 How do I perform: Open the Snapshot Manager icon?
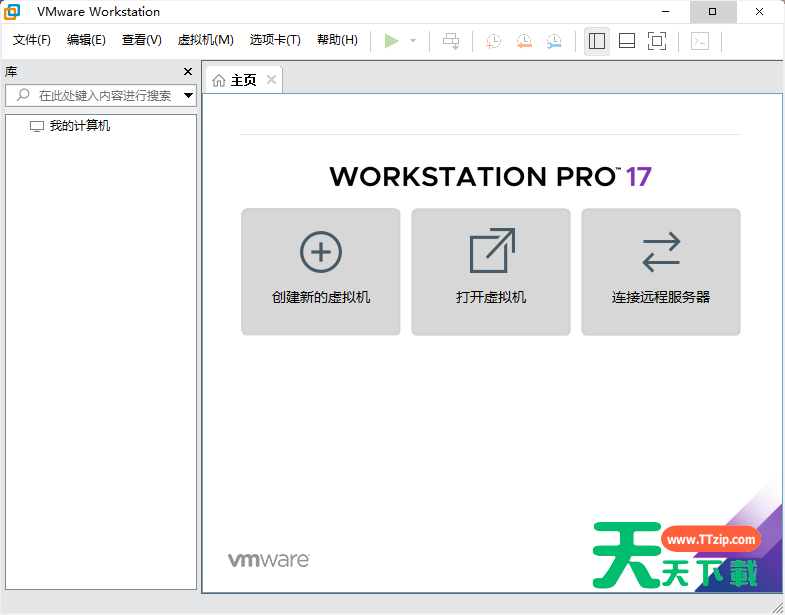tap(554, 41)
